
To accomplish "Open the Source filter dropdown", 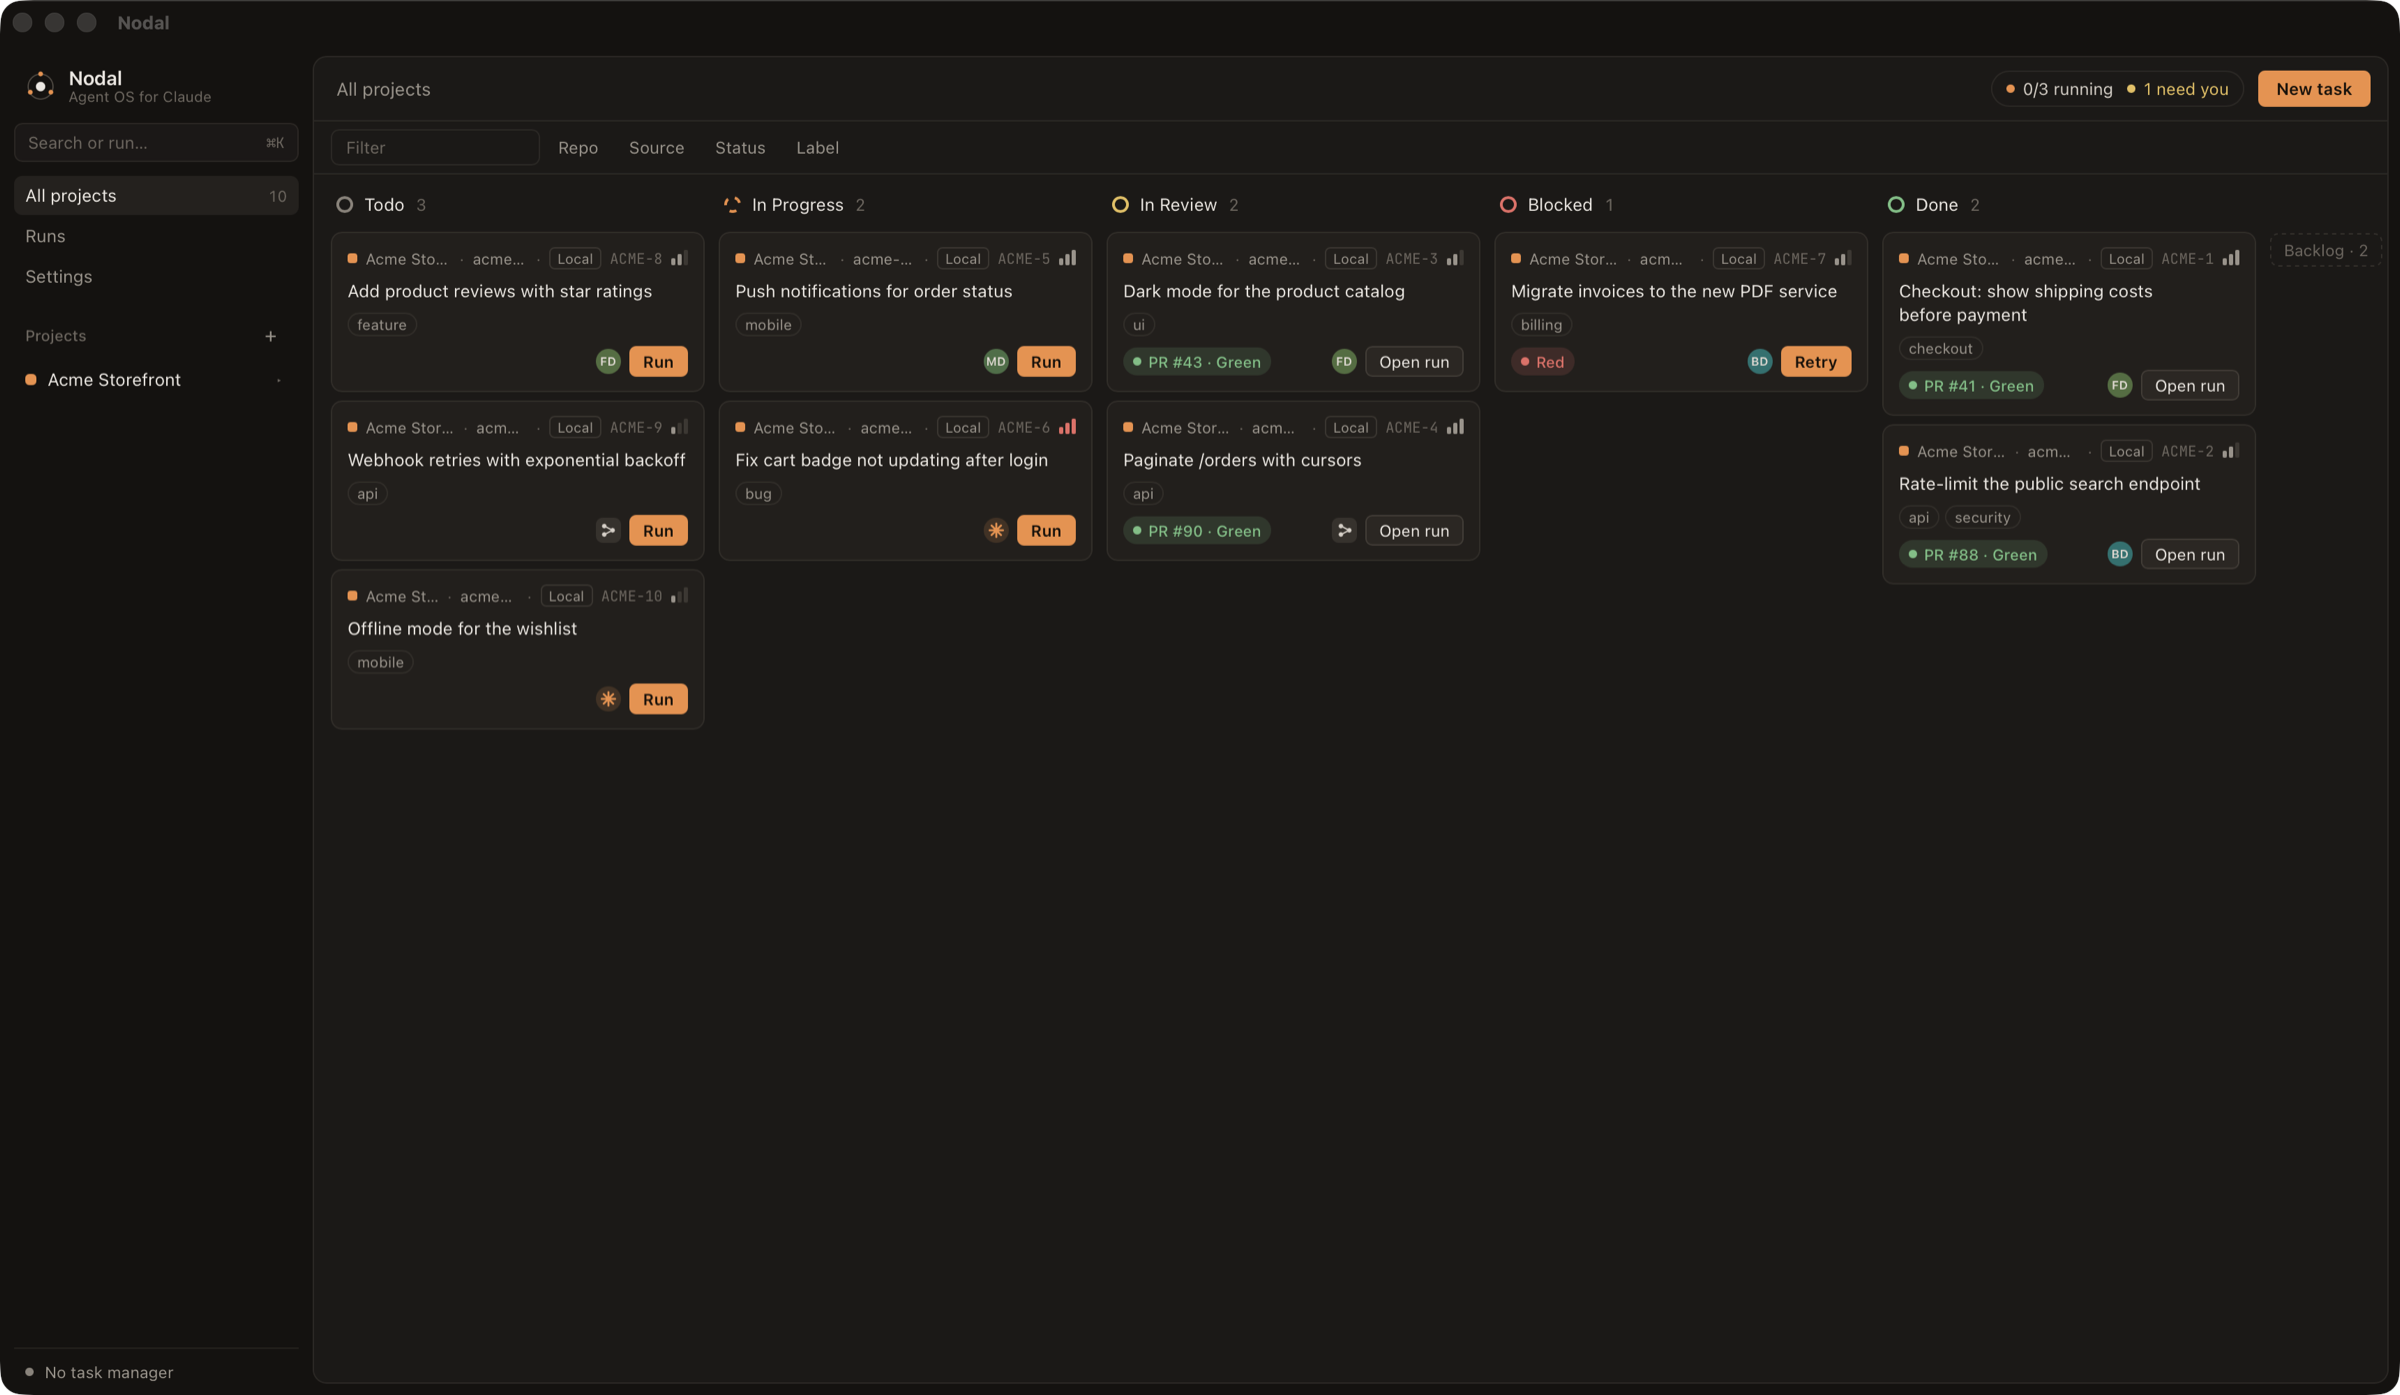I will click(656, 147).
